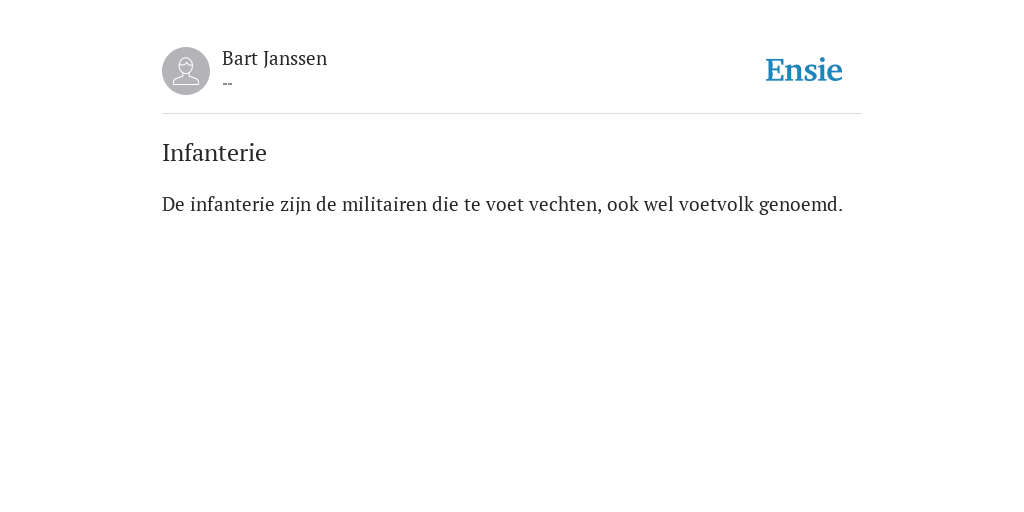Click Bart Janssen's grey avatar icon

186,71
